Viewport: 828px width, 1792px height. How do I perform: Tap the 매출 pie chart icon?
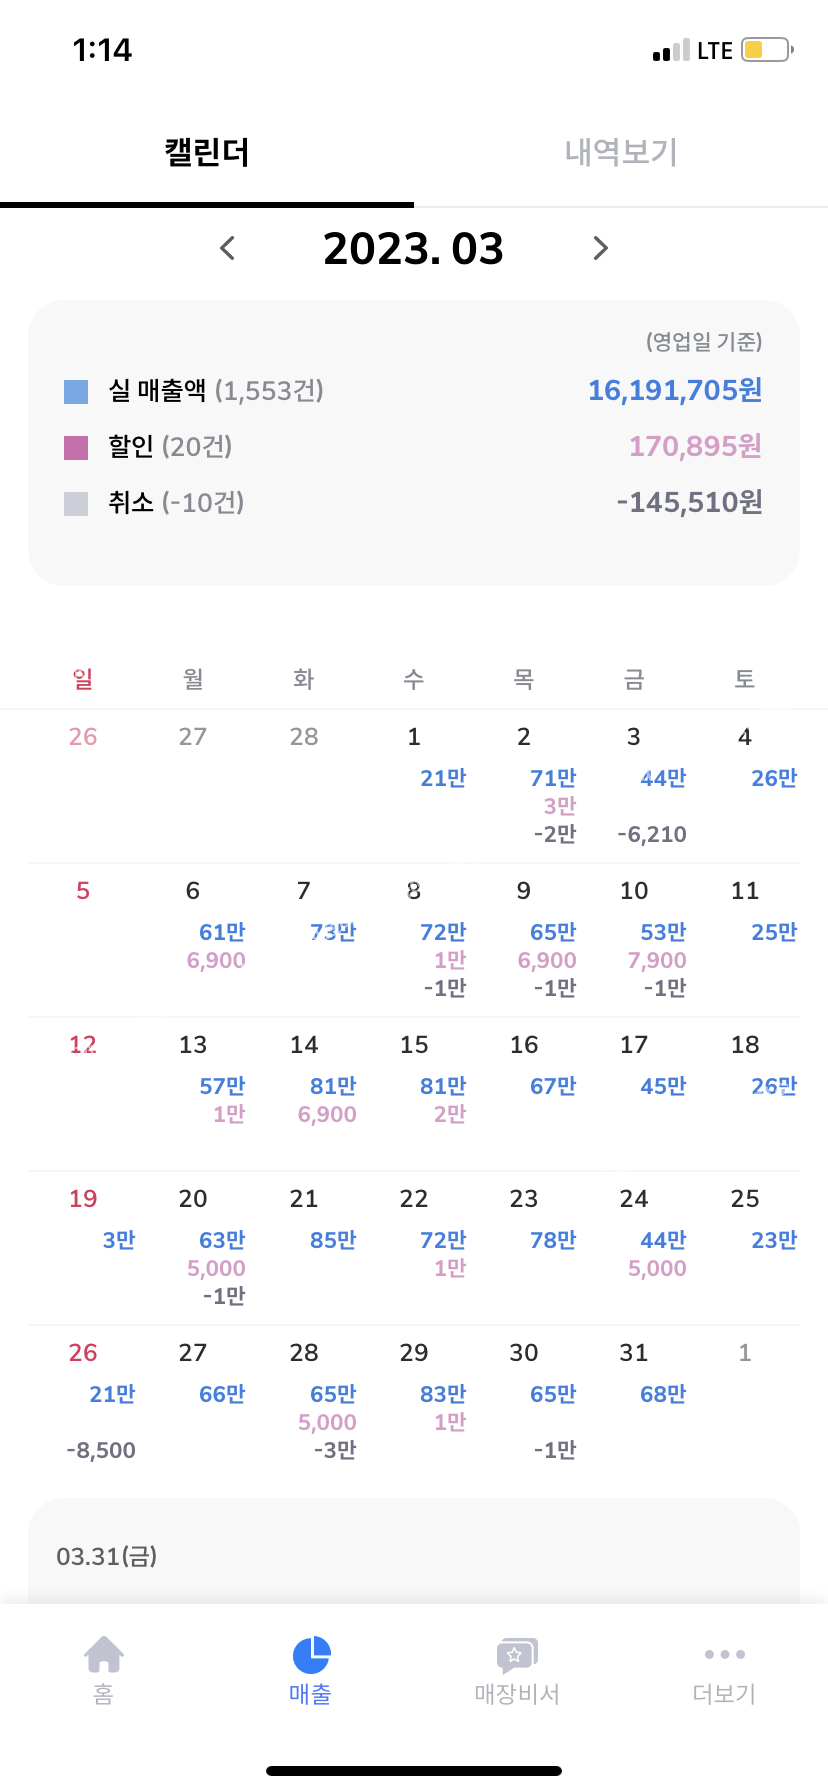click(x=311, y=1656)
